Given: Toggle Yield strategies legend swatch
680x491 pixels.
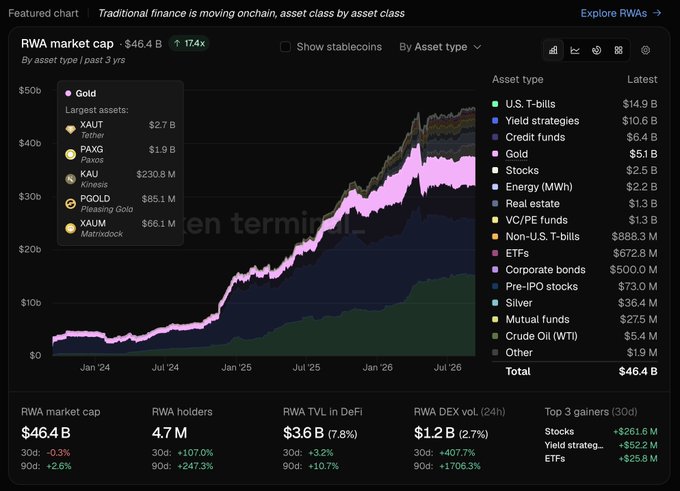Looking at the screenshot, I should [495, 120].
